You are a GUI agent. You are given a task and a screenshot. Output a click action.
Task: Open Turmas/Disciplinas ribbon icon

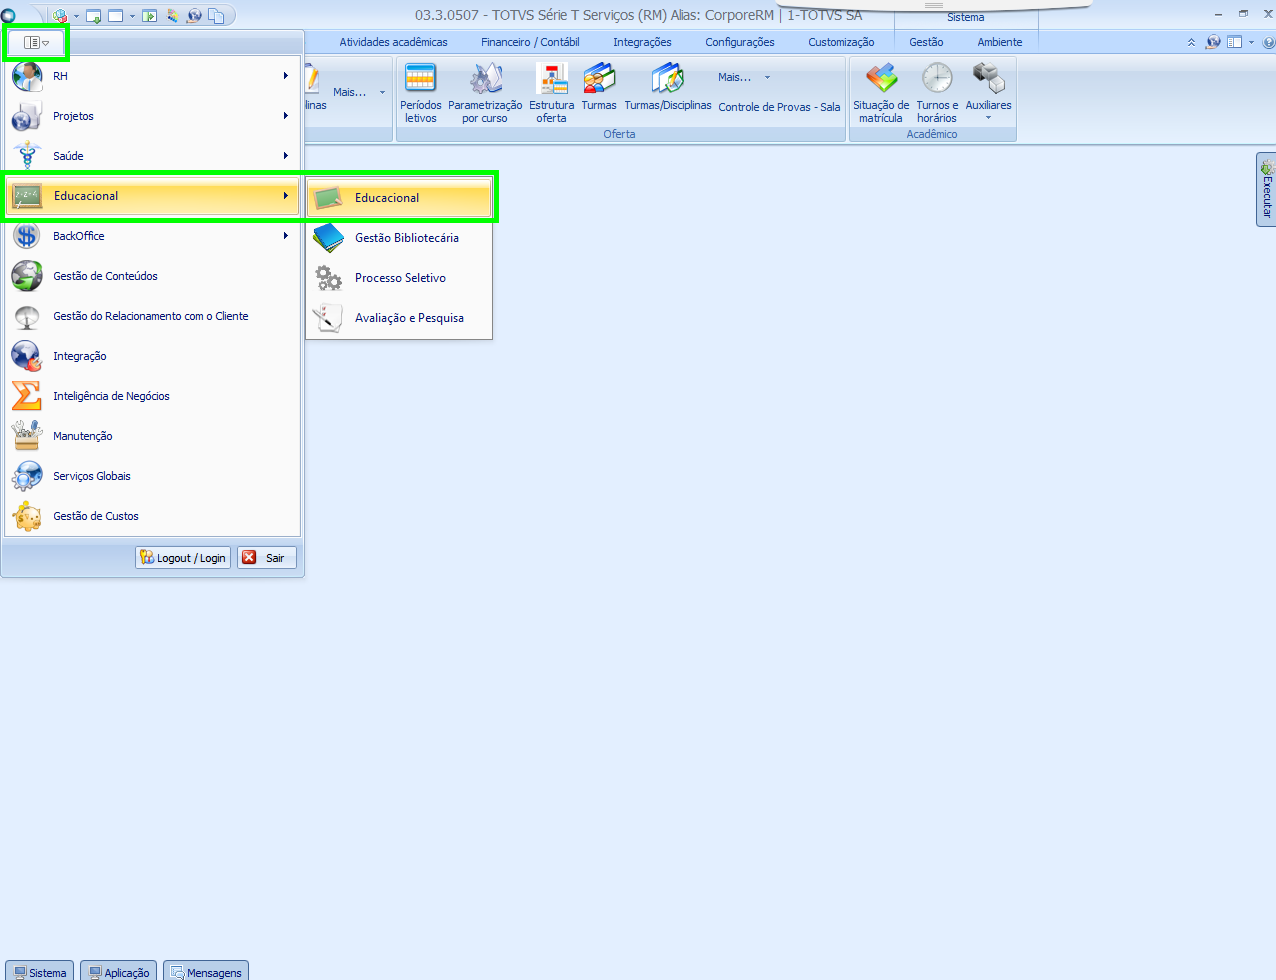coord(668,87)
